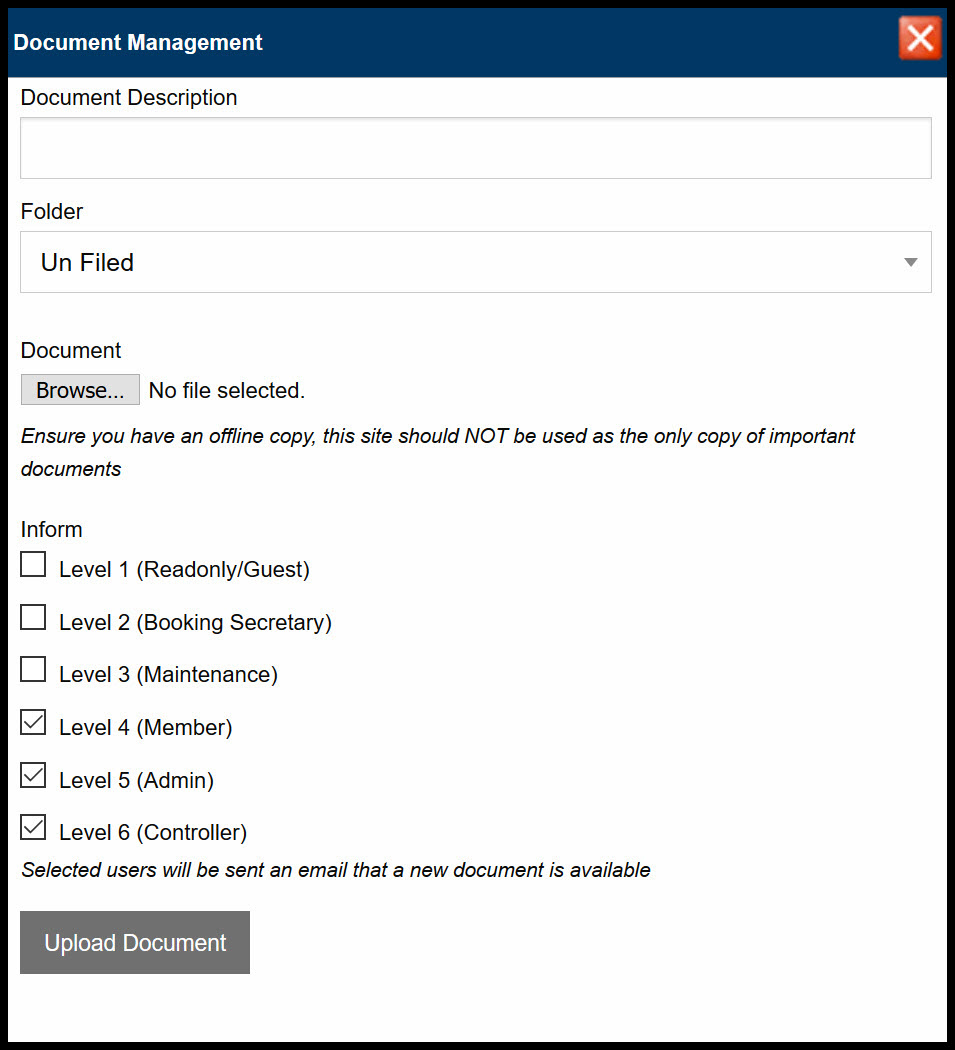Untick the Level 6 (Controller) checkbox
The width and height of the screenshot is (955, 1050).
(x=33, y=827)
